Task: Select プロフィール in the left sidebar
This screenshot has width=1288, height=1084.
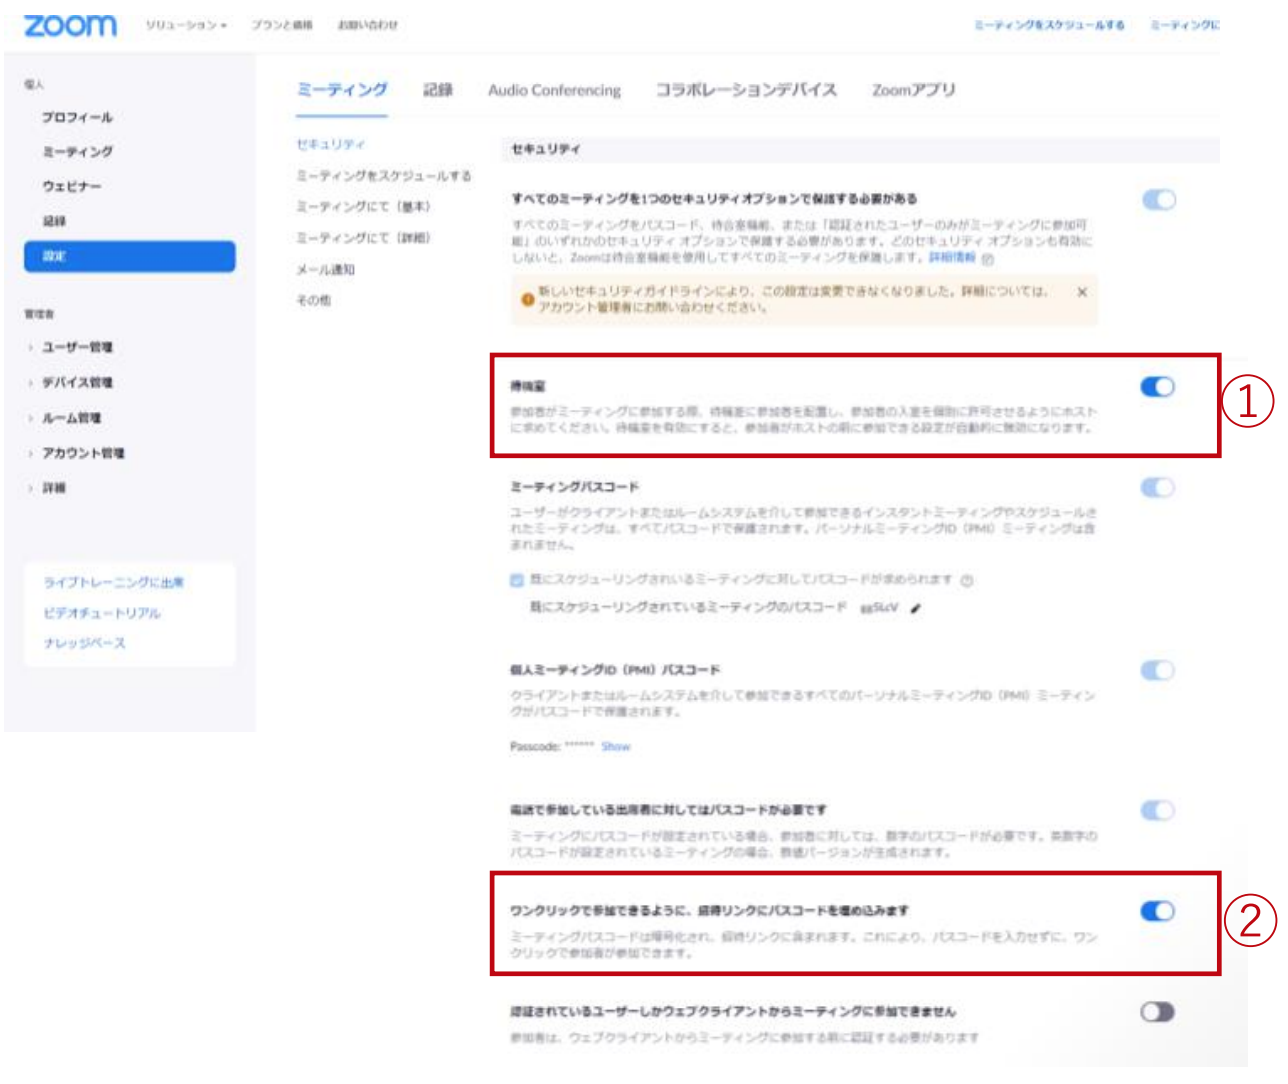Action: [x=77, y=117]
